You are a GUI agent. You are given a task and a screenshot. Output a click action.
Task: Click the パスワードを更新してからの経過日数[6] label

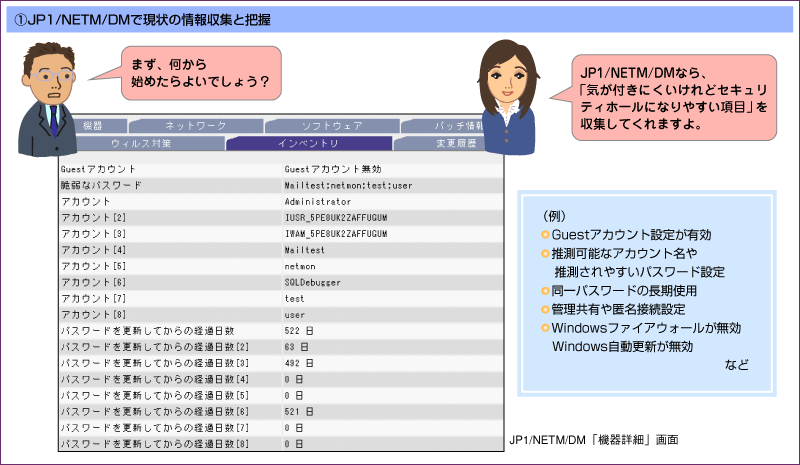point(155,411)
